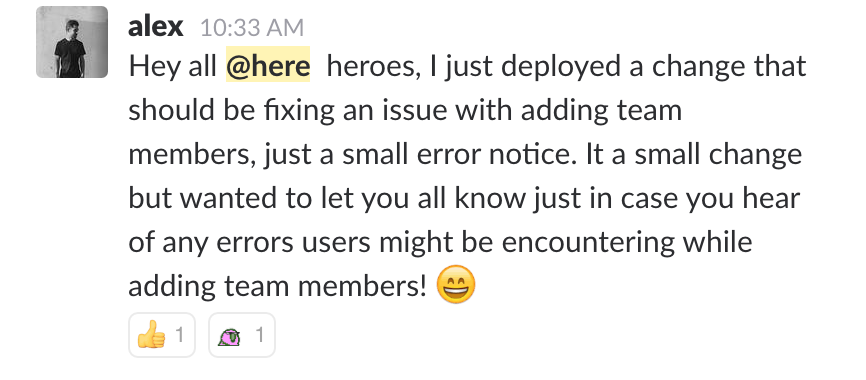Open alex's profile photo avatar
Viewport: 866px width, 380px height.
(72, 42)
